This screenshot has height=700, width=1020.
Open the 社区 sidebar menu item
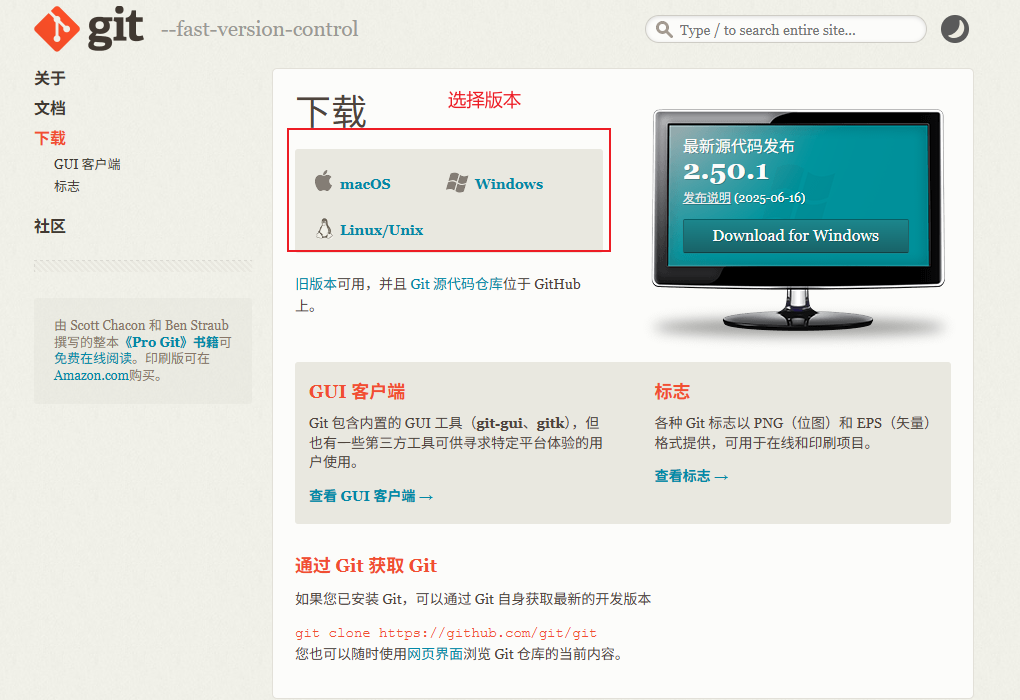click(50, 227)
